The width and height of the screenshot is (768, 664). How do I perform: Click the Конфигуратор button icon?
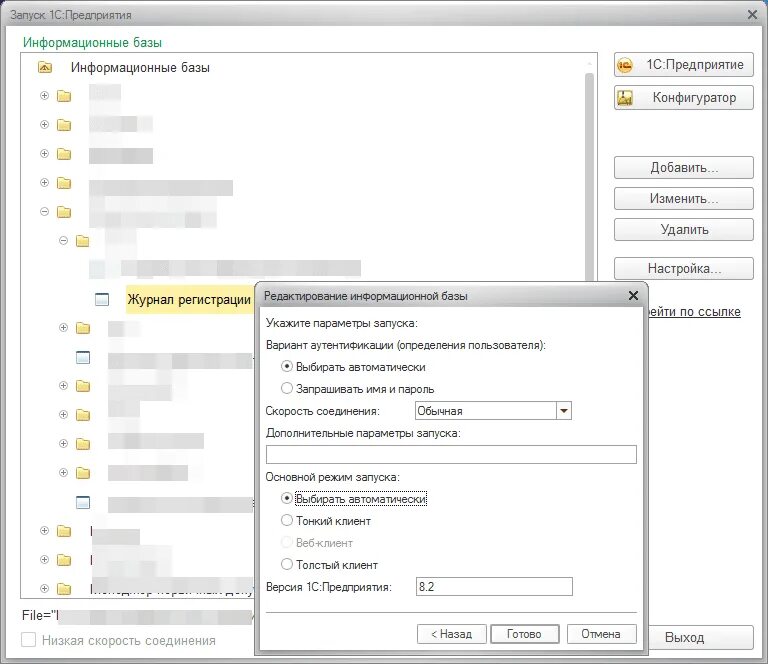625,97
